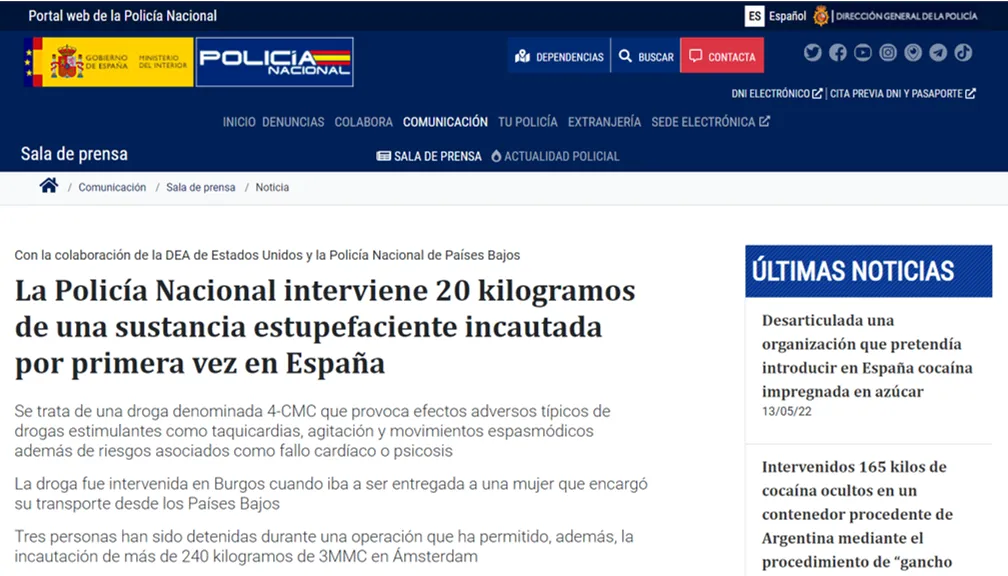The height and width of the screenshot is (576, 1008).
Task: Visit the YouTube channel icon
Action: [x=862, y=53]
